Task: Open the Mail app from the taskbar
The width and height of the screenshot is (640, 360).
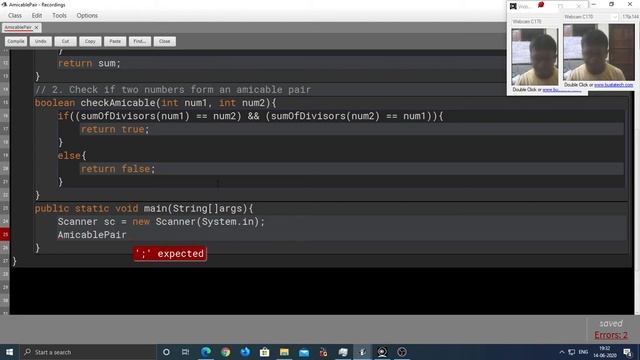Action: pyautogui.click(x=304, y=352)
